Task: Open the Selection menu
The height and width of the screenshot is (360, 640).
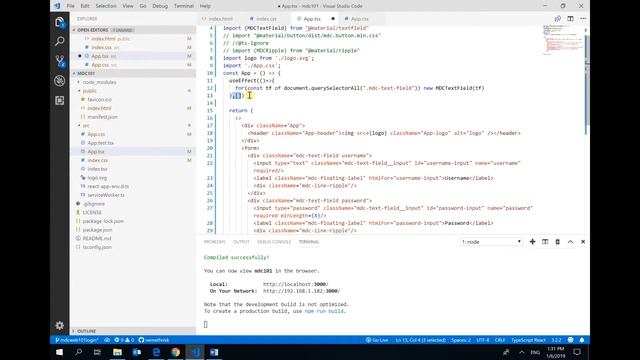Action: [x=106, y=6]
